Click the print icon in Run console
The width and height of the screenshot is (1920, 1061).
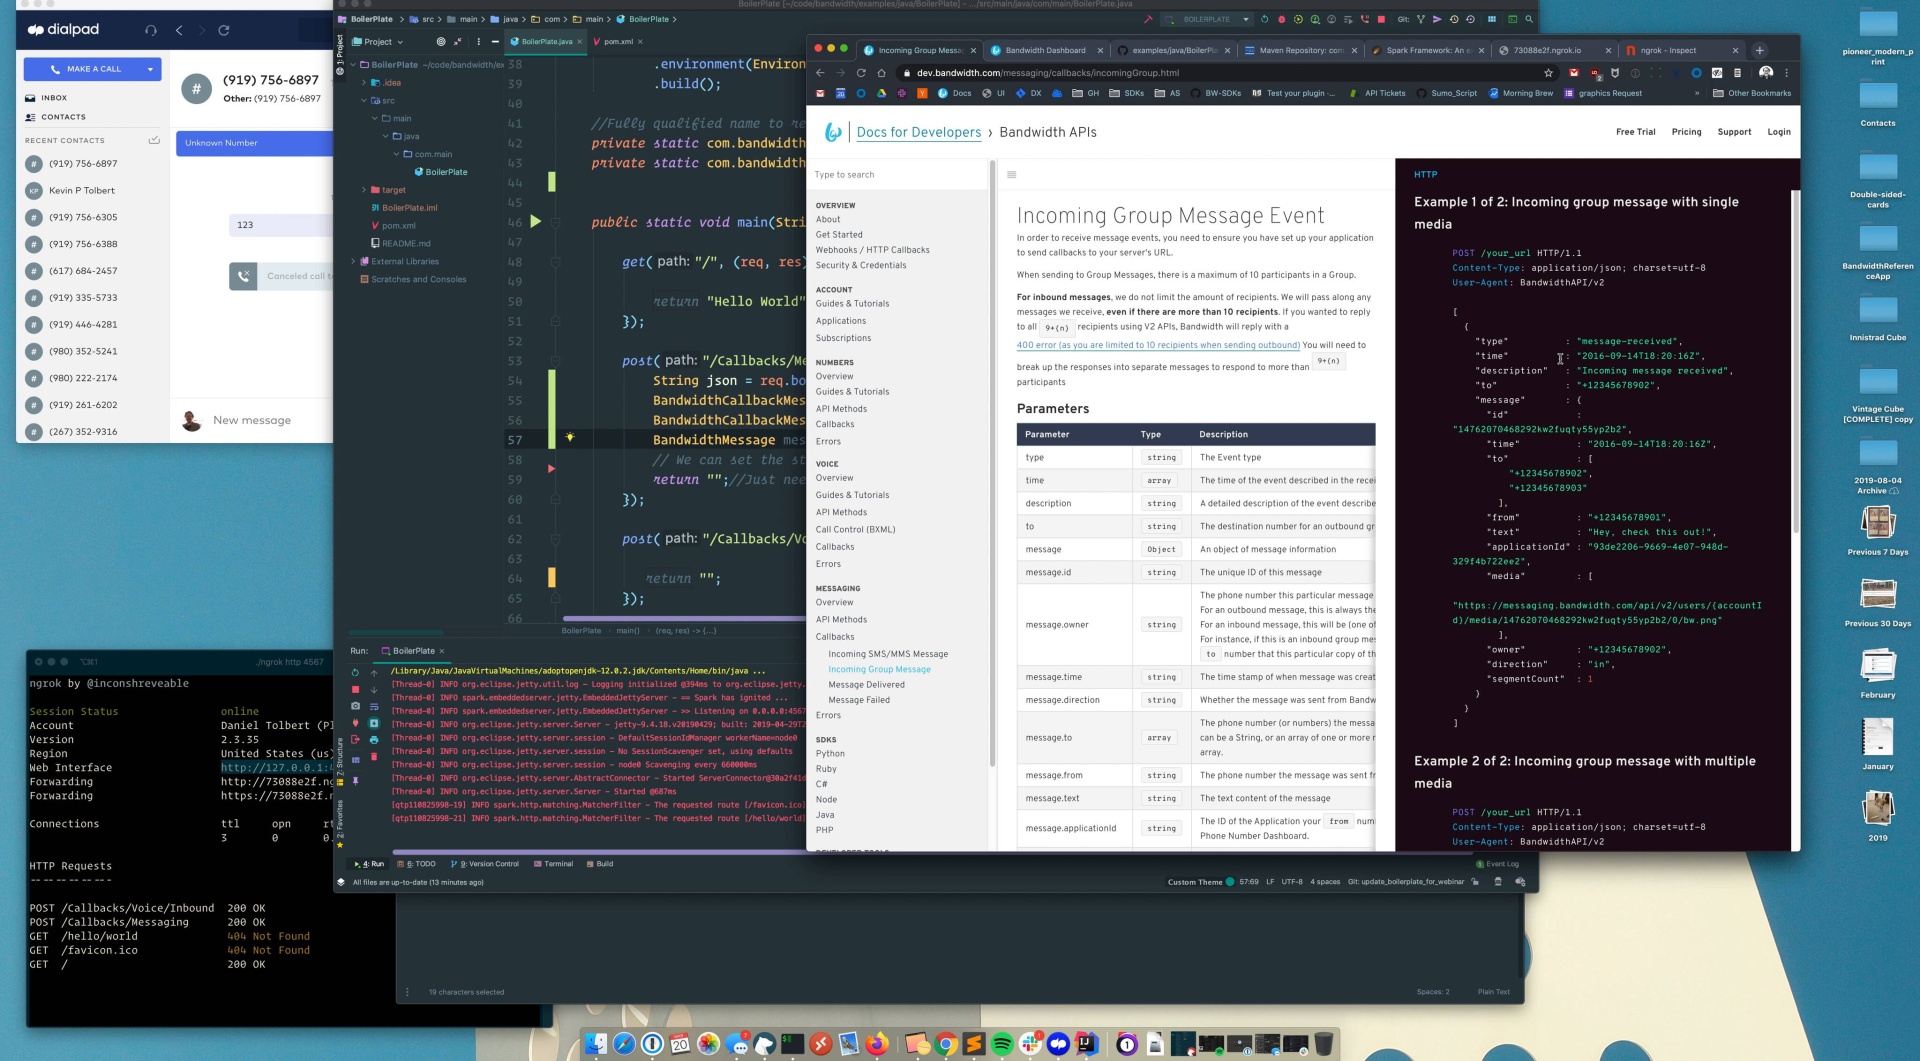(374, 740)
